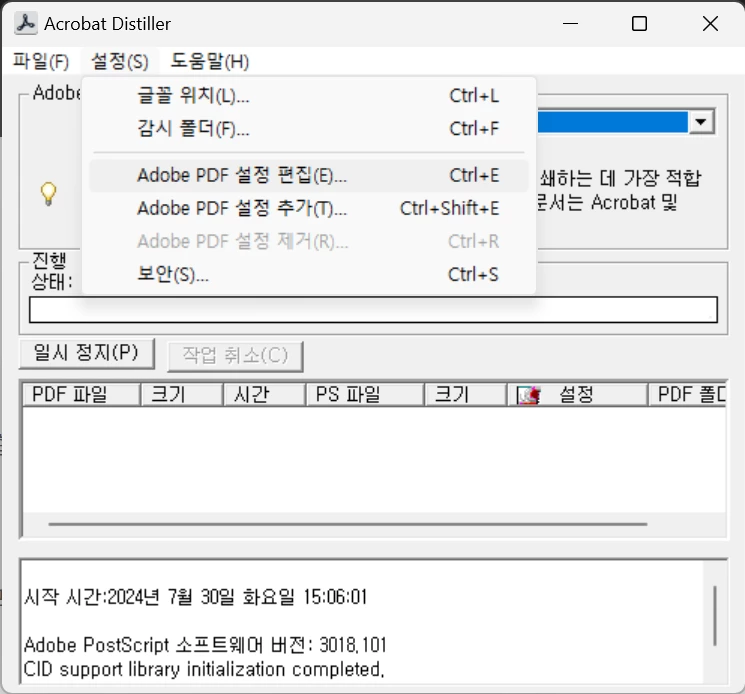Click the Acrobat Distiller title bar icon
Screen dimensions: 745x694
[26, 23]
